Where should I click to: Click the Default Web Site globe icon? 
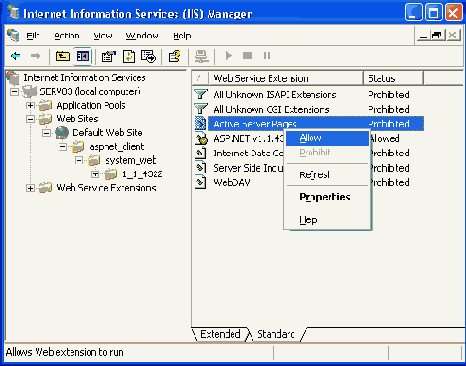coord(62,132)
